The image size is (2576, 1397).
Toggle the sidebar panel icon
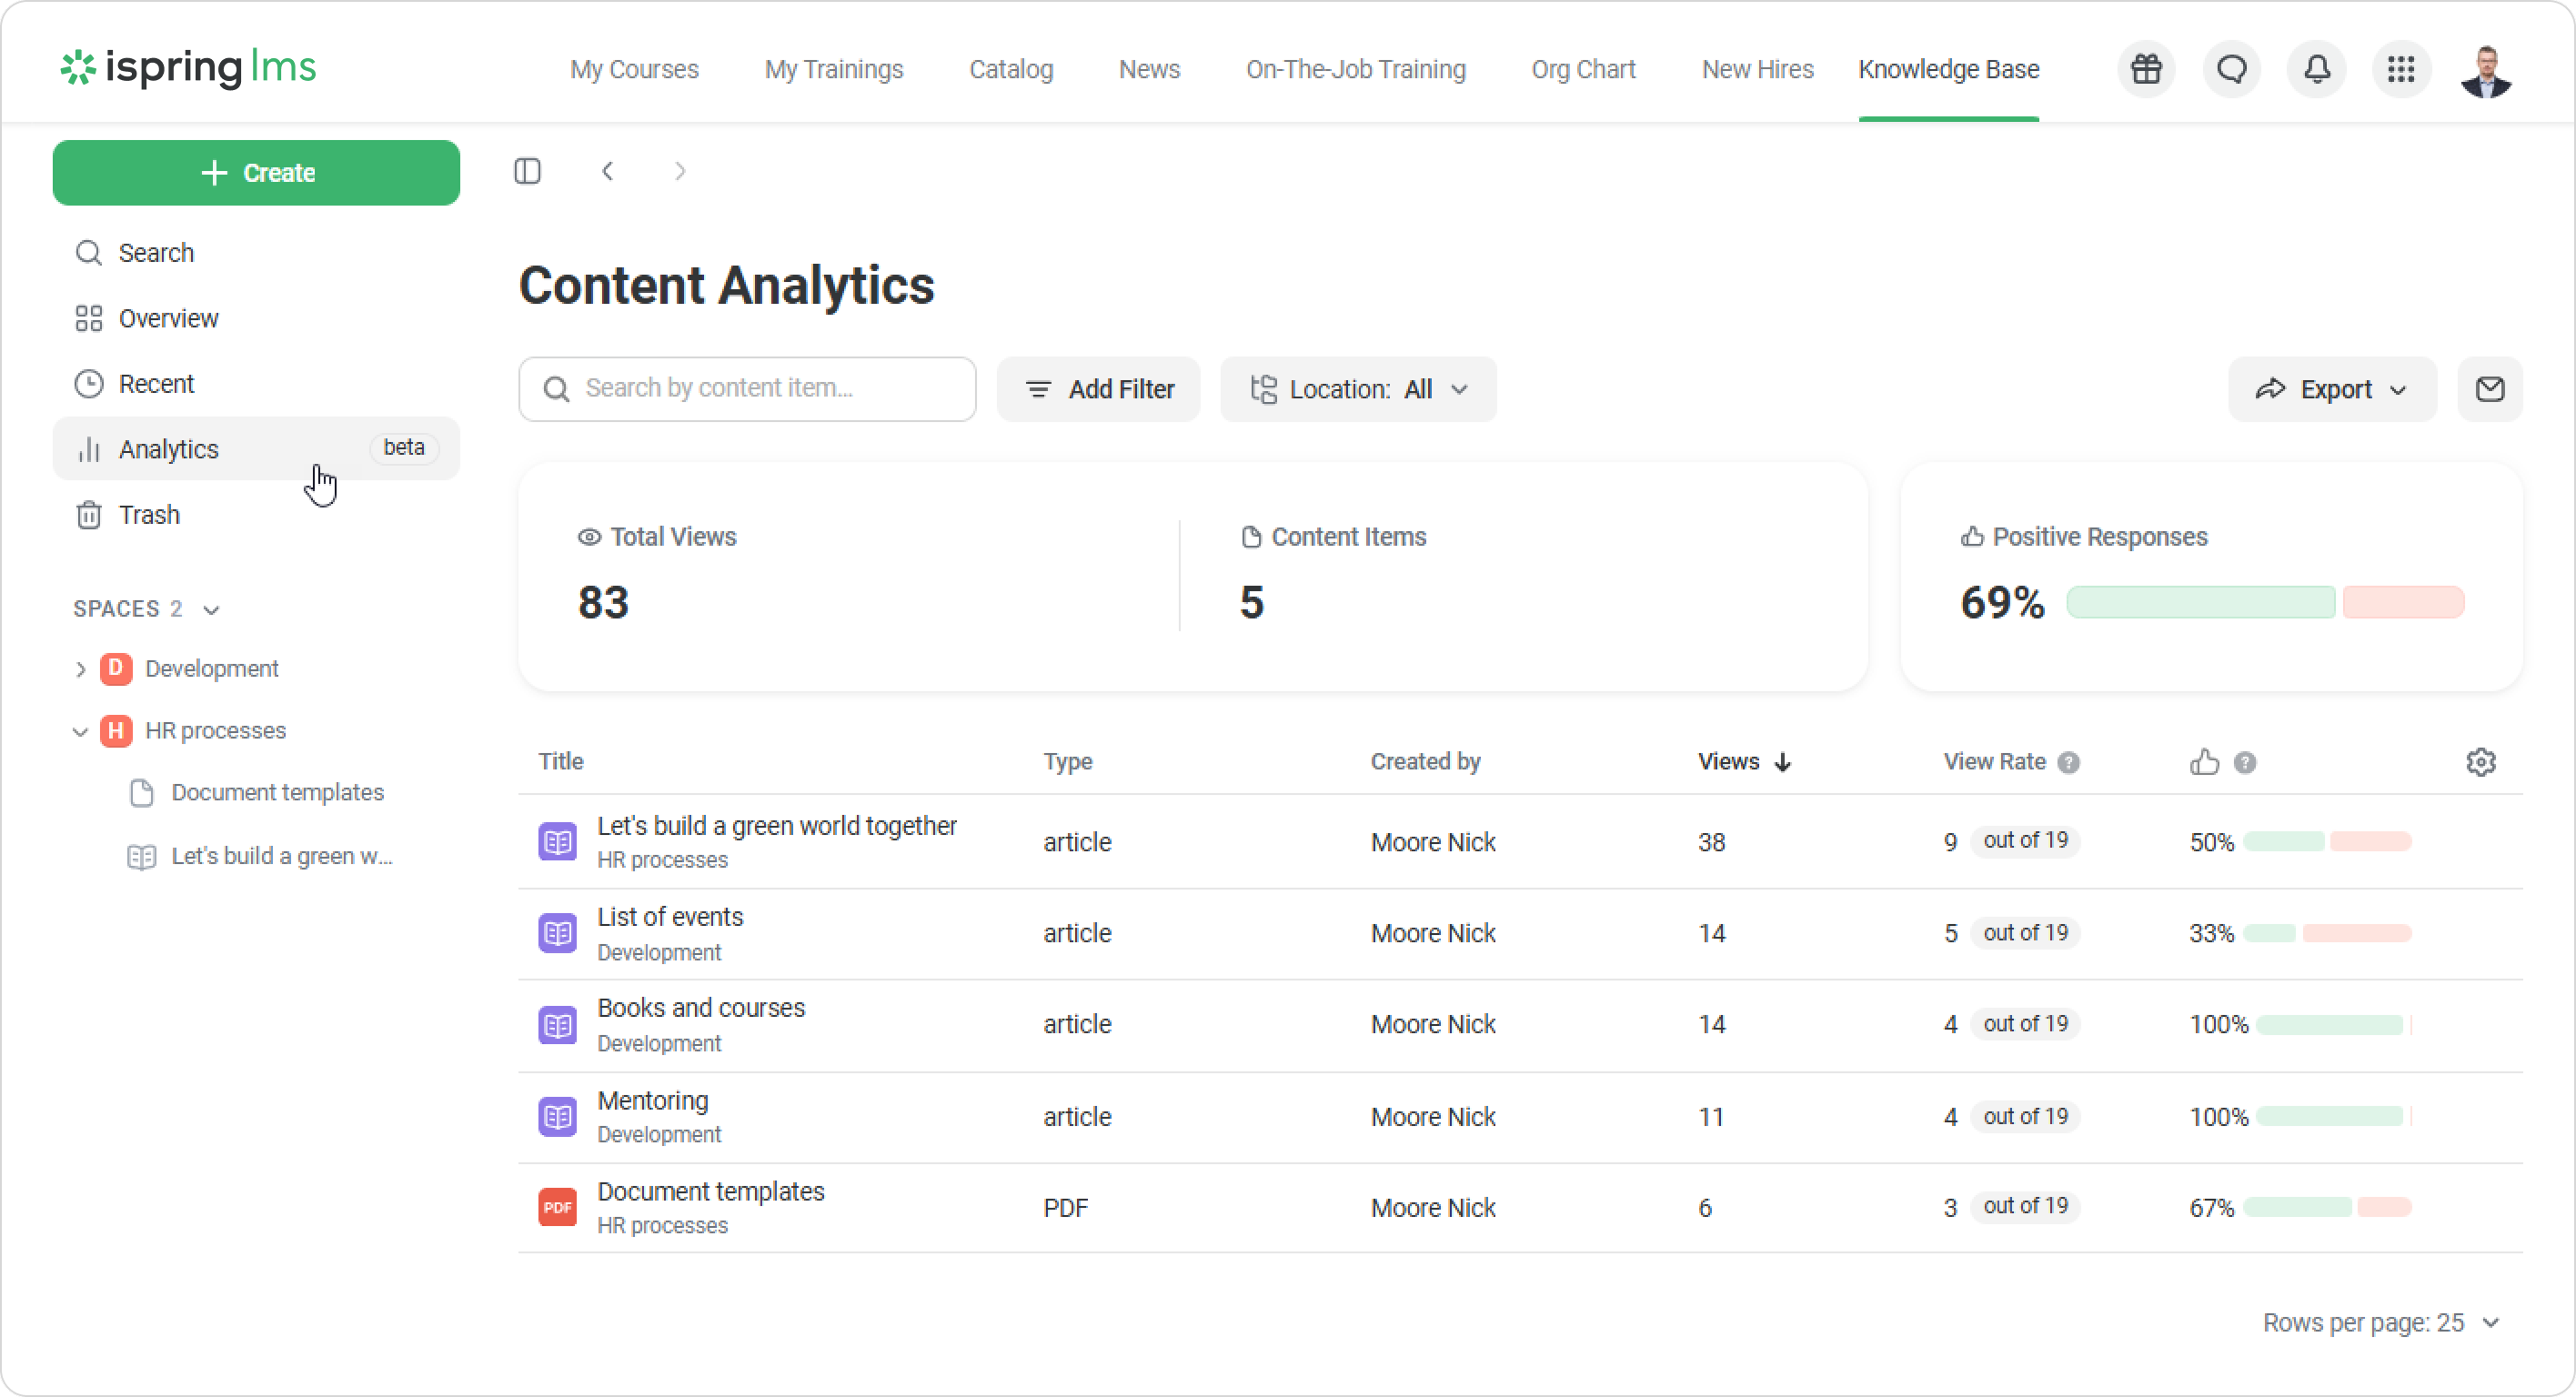[x=527, y=171]
